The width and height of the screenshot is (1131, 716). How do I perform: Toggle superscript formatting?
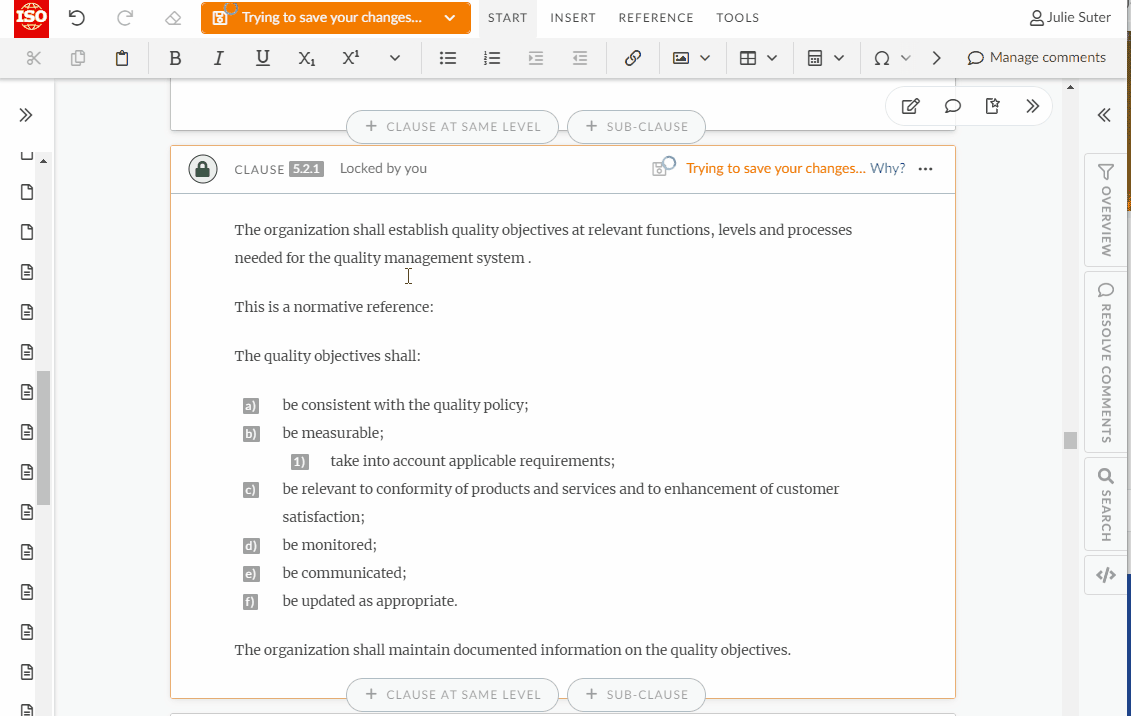pyautogui.click(x=351, y=58)
